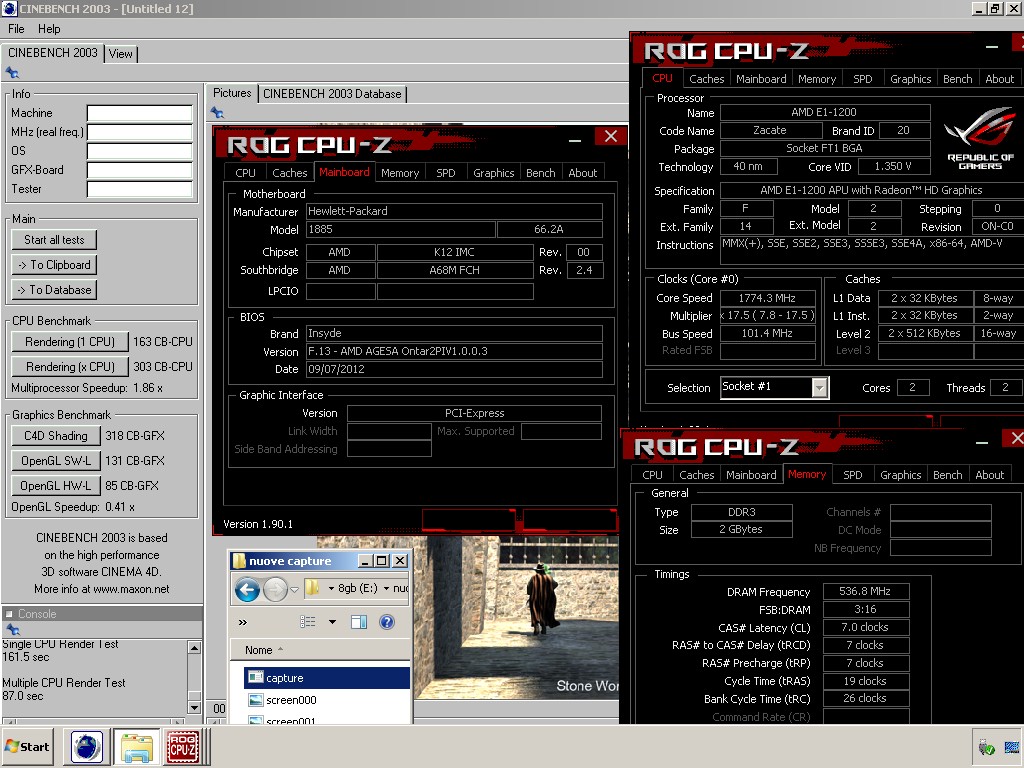
Task: Open the globe application in taskbar
Action: 87,747
